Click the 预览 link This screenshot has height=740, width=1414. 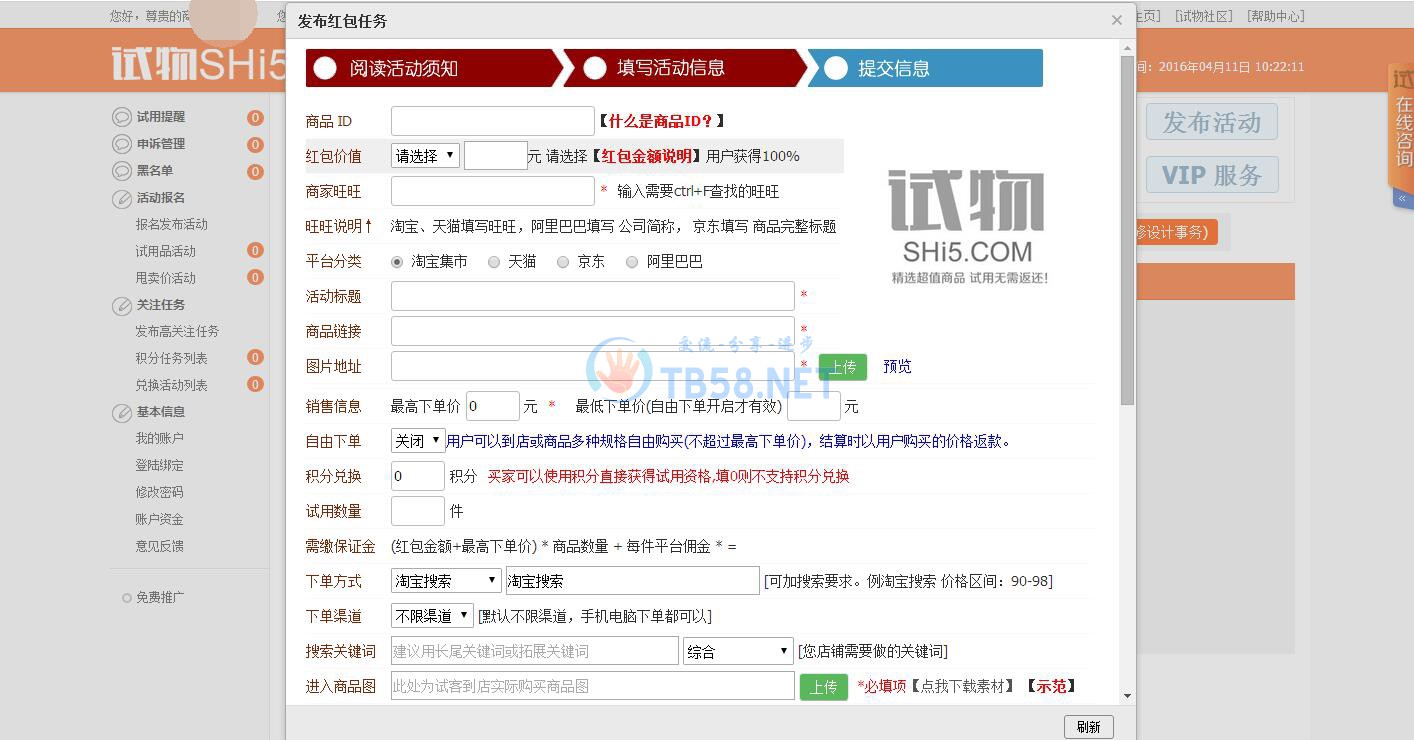point(897,367)
